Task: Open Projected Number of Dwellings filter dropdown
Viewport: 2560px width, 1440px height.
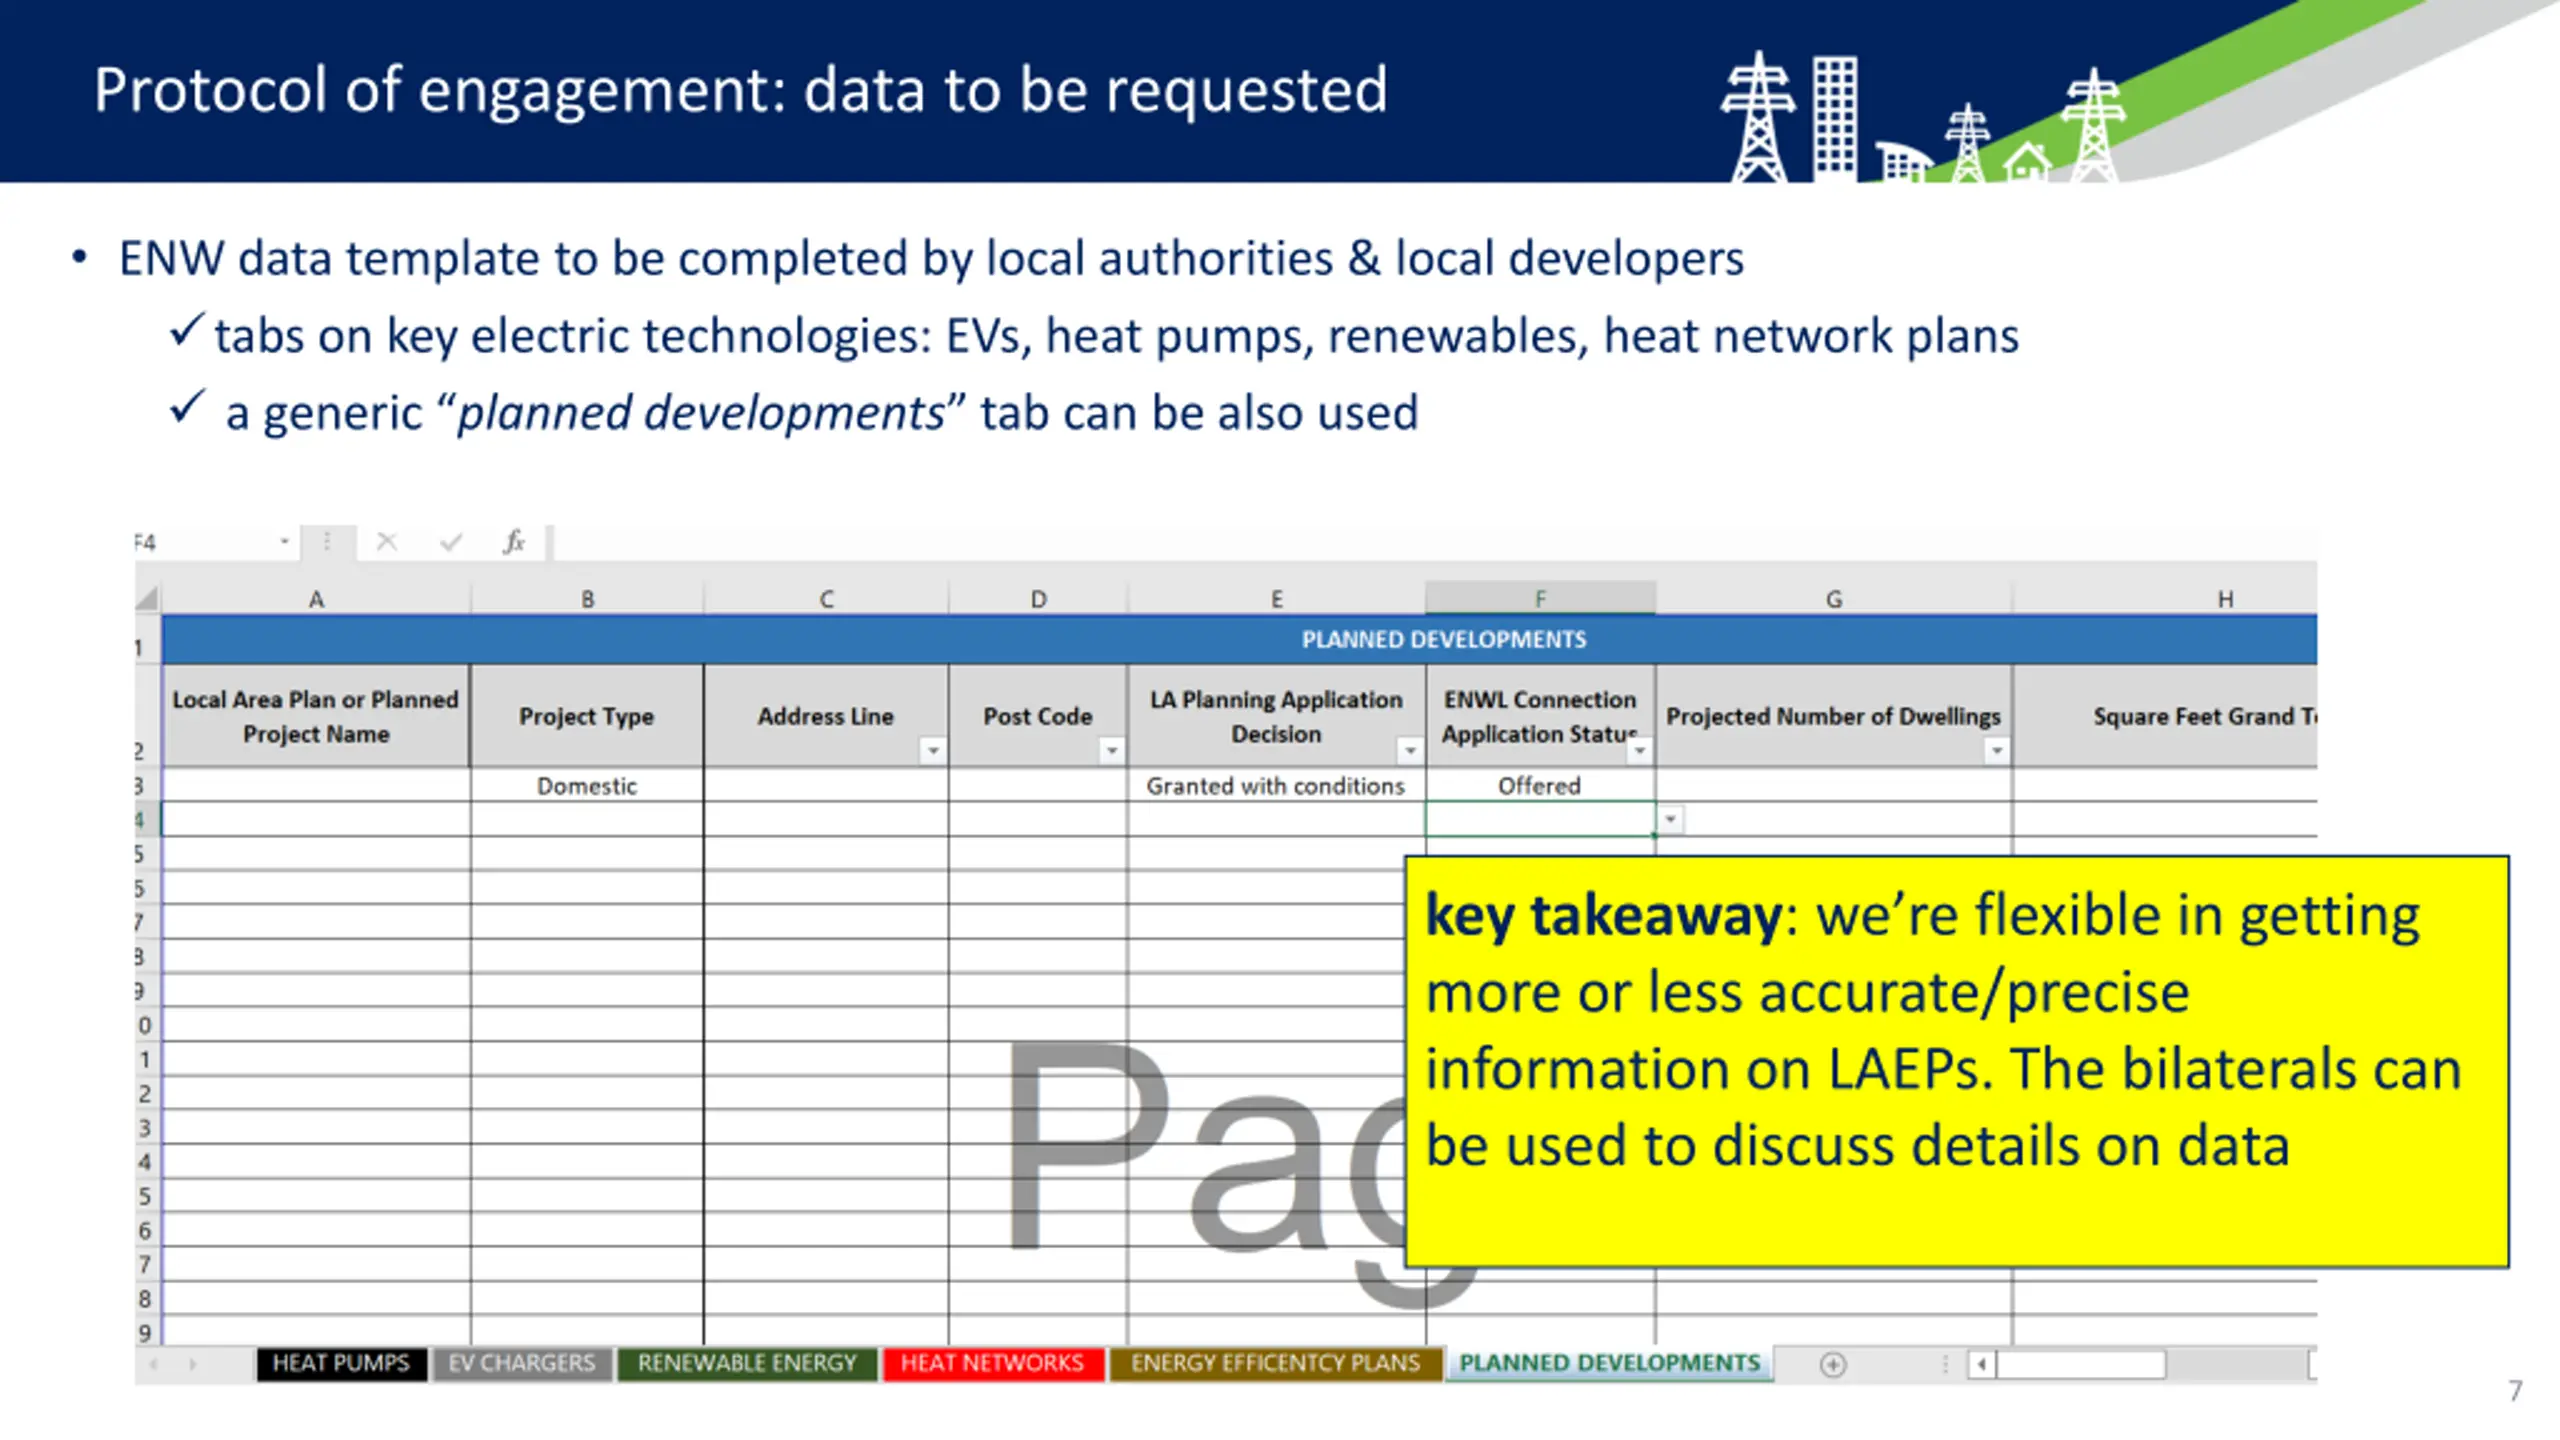Action: pyautogui.click(x=1996, y=750)
